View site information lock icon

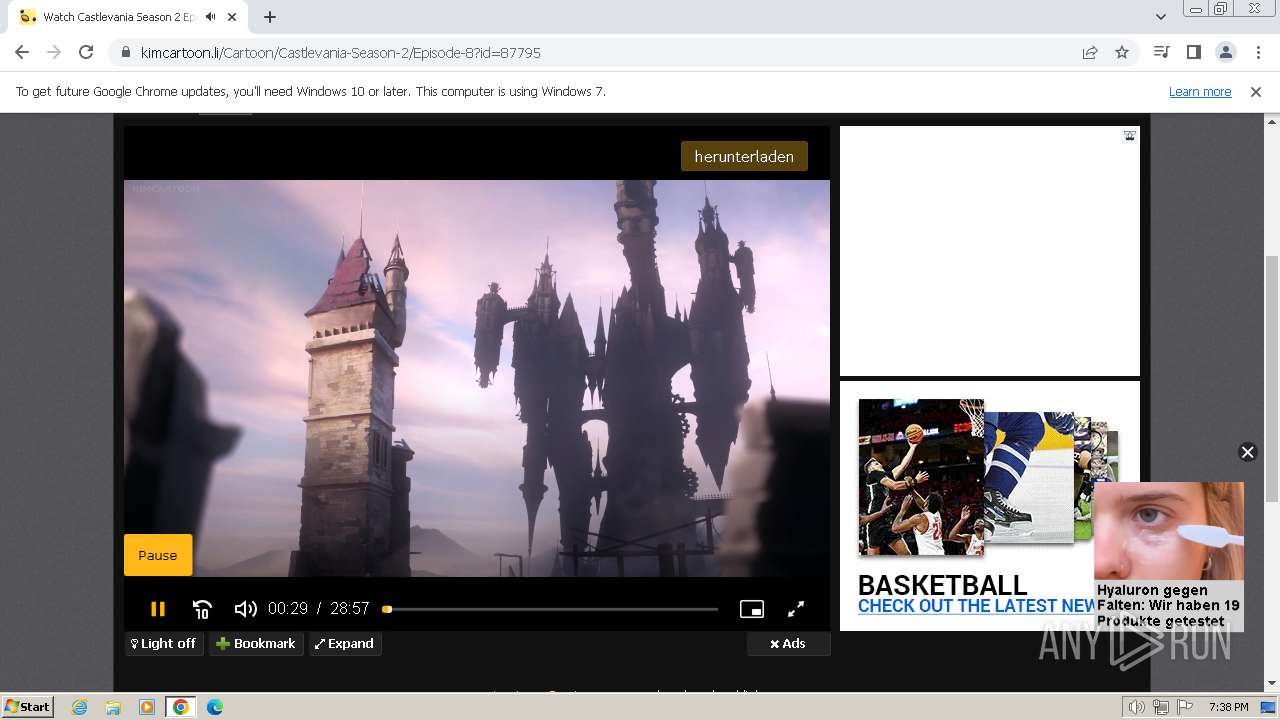125,52
